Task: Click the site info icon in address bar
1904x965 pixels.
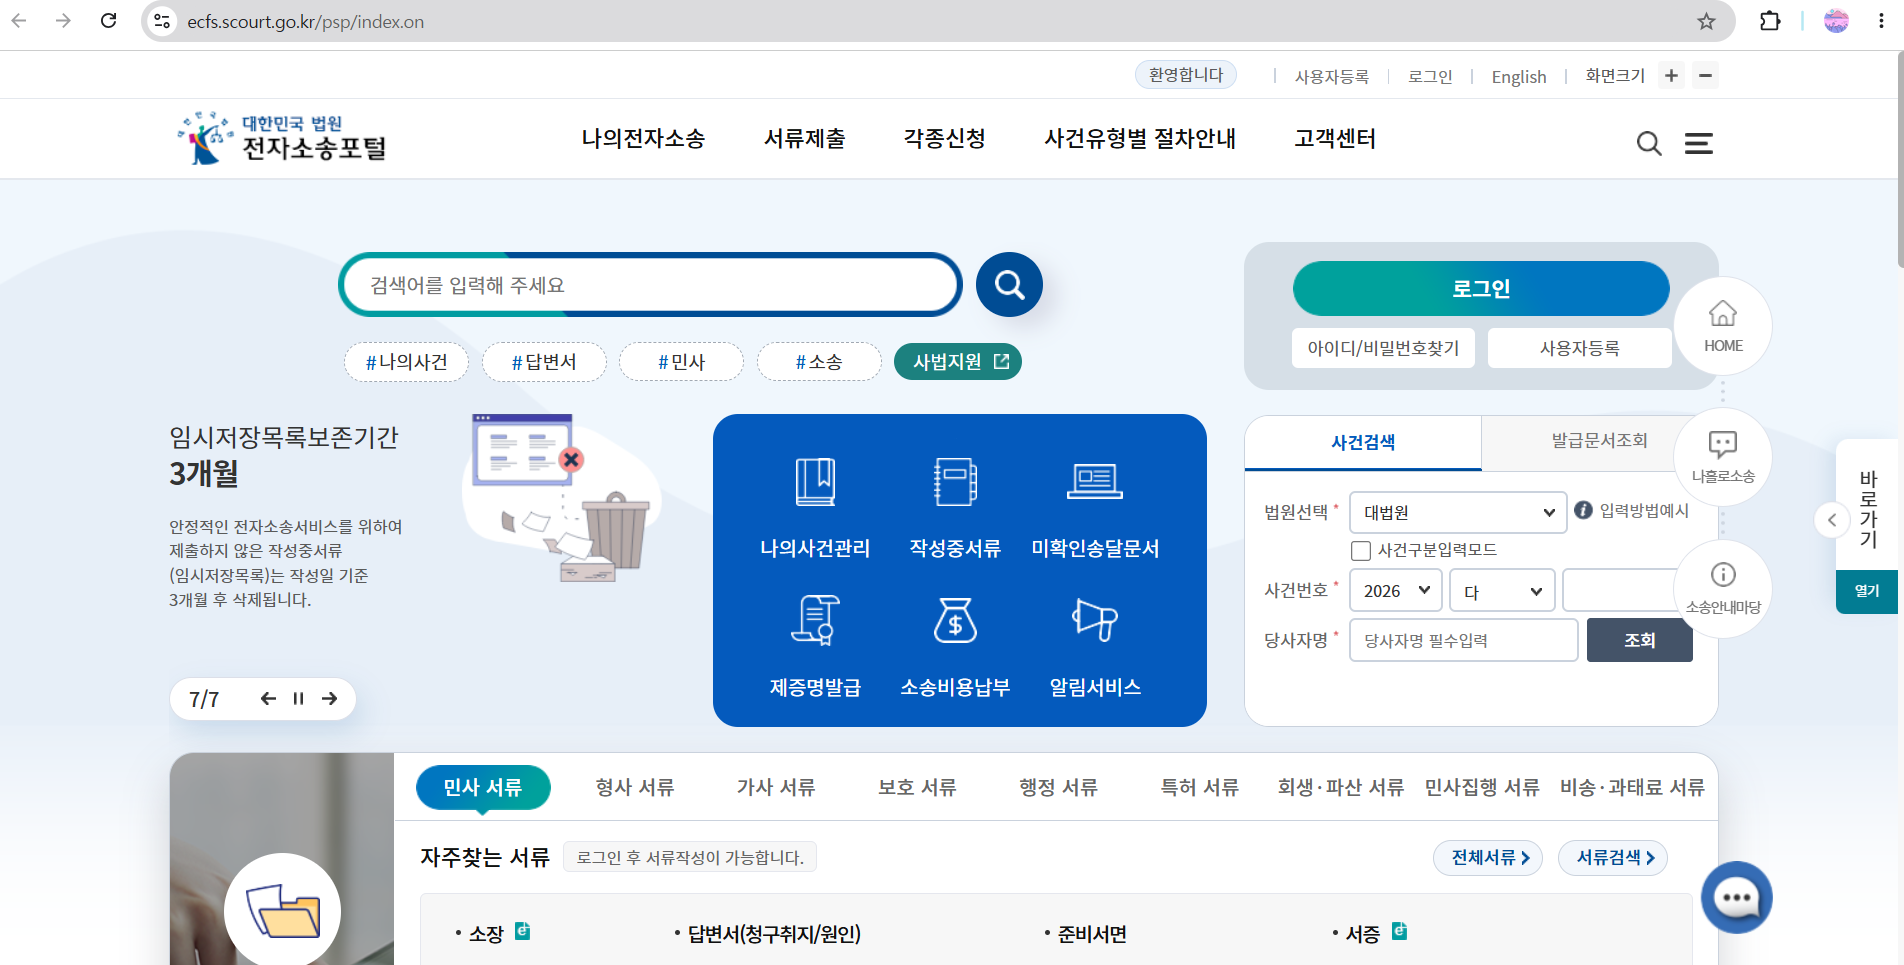Action: 162,21
